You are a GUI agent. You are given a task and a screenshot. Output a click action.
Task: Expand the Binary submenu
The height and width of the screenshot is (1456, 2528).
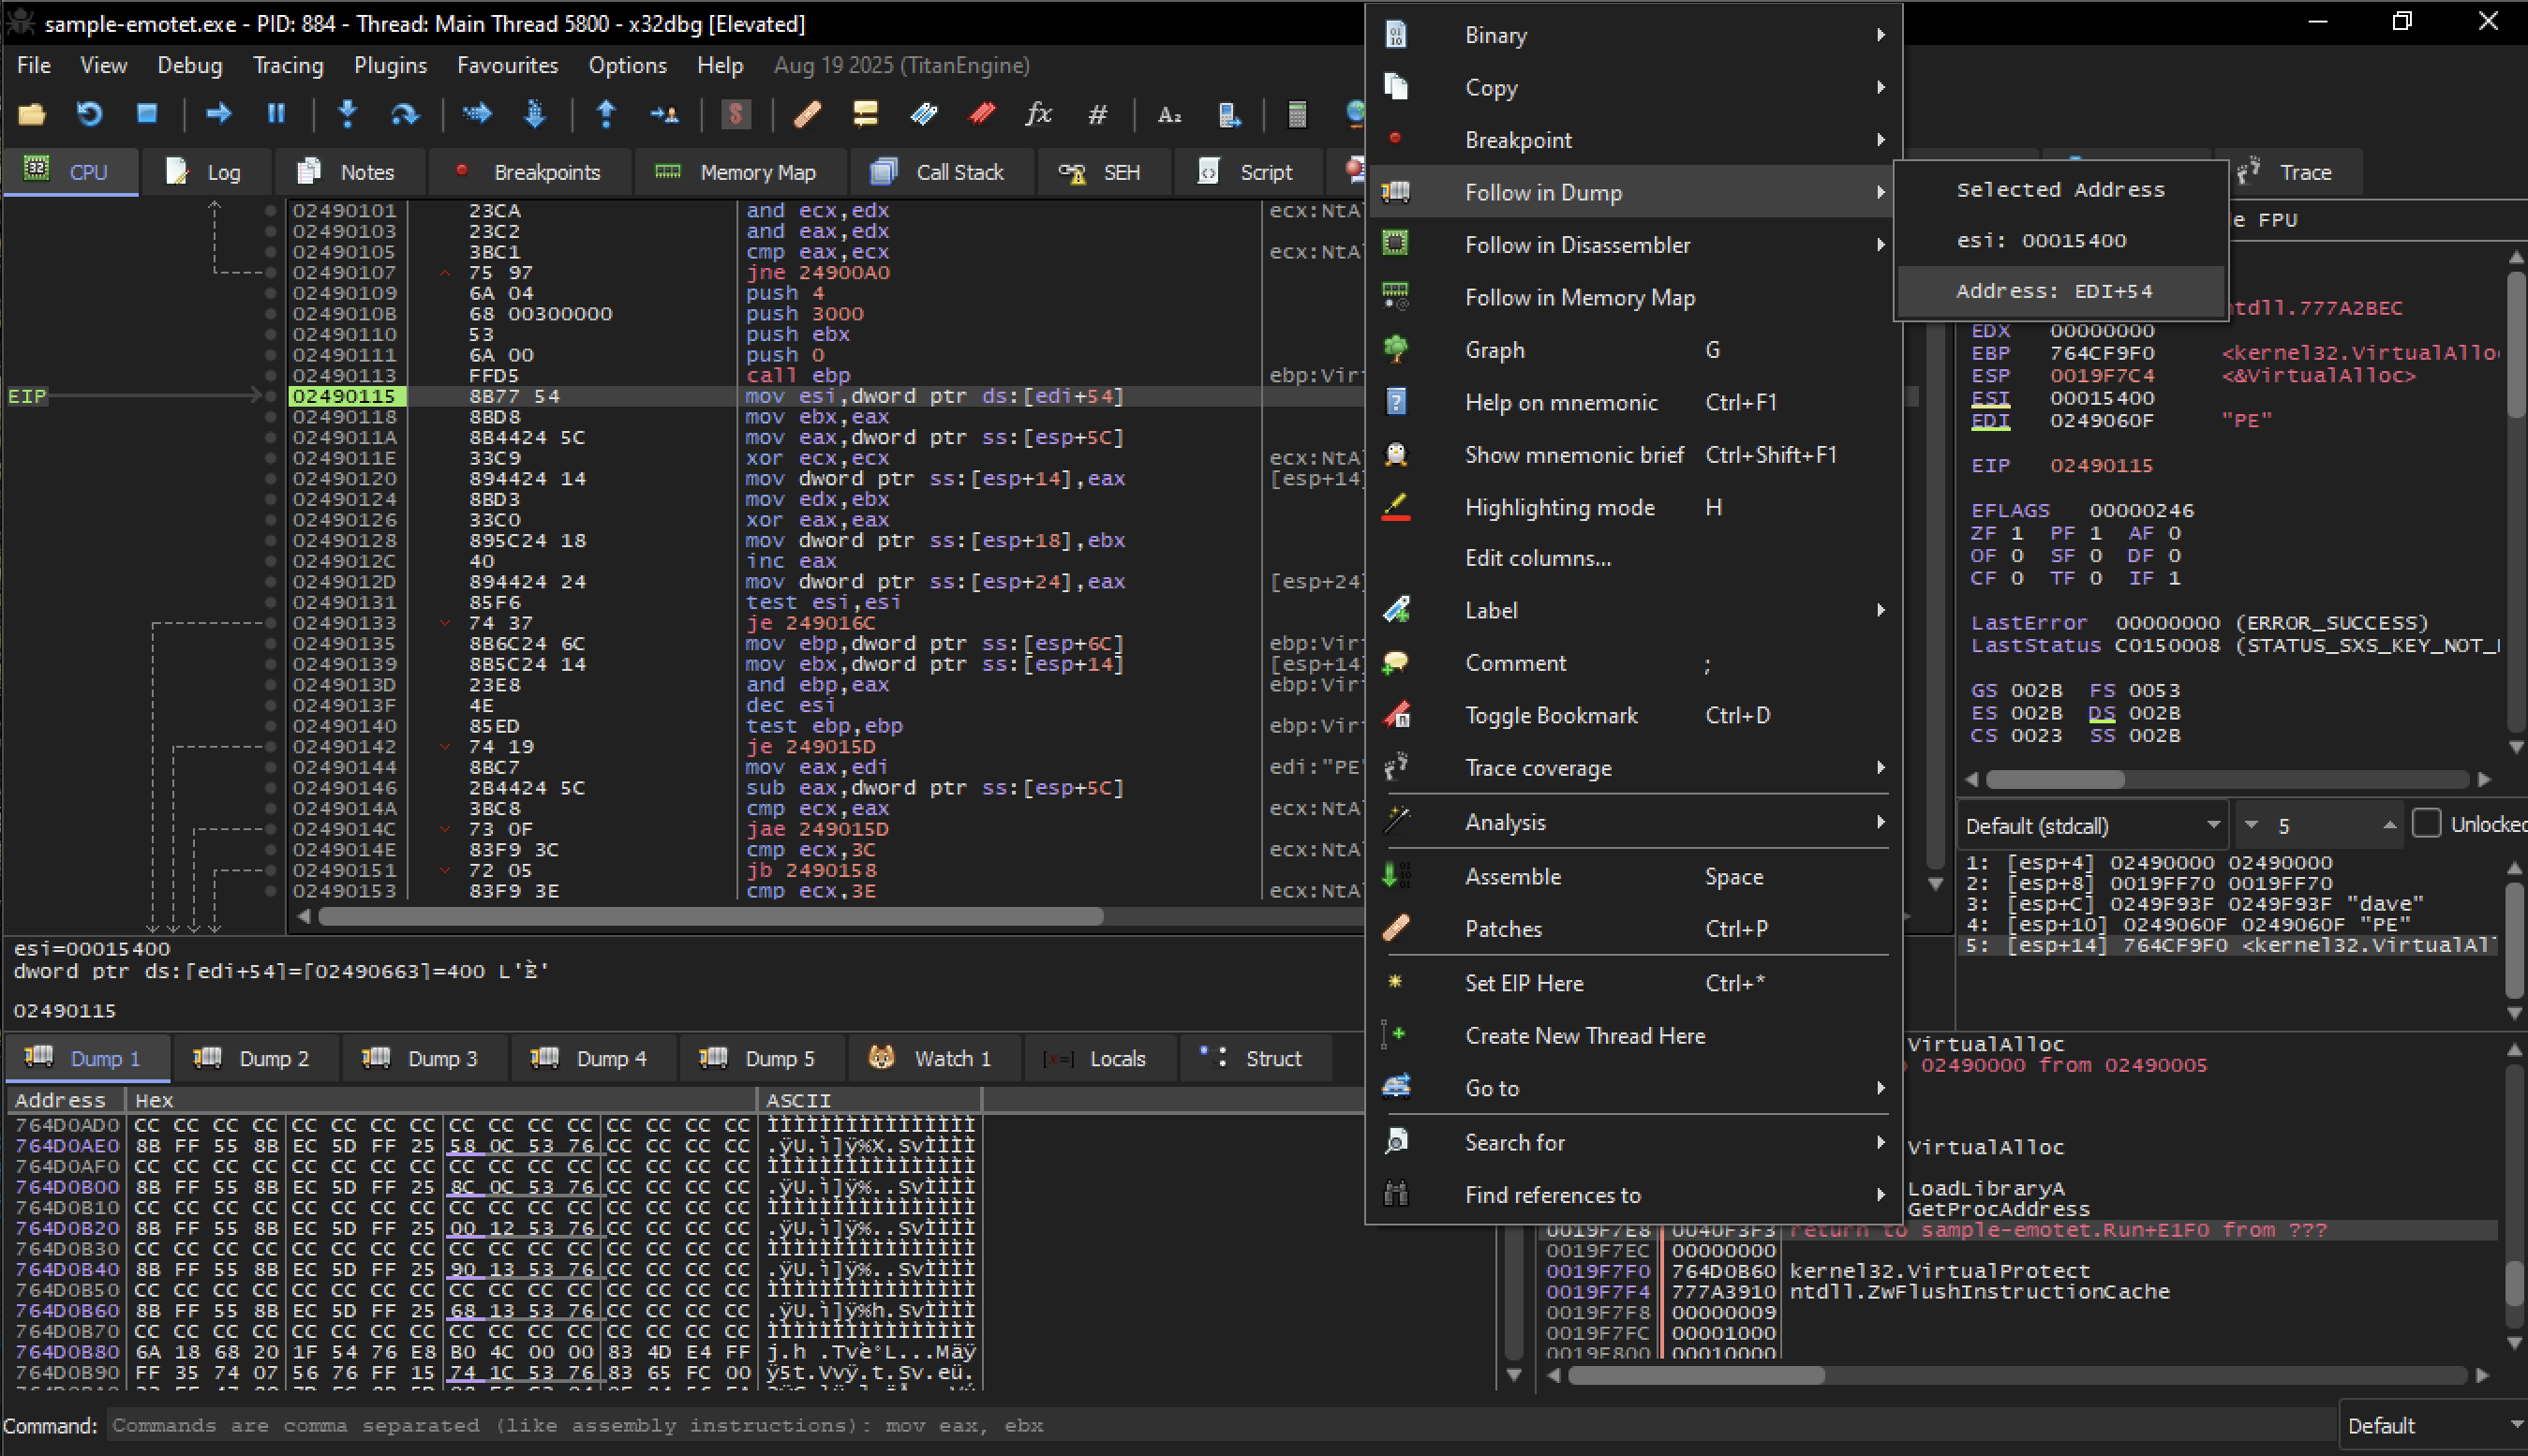(1634, 35)
